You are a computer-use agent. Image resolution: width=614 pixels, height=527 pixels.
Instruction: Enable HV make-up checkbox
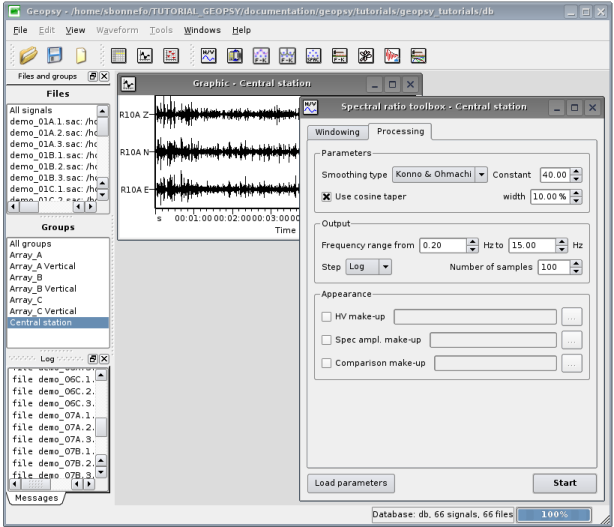tap(327, 316)
